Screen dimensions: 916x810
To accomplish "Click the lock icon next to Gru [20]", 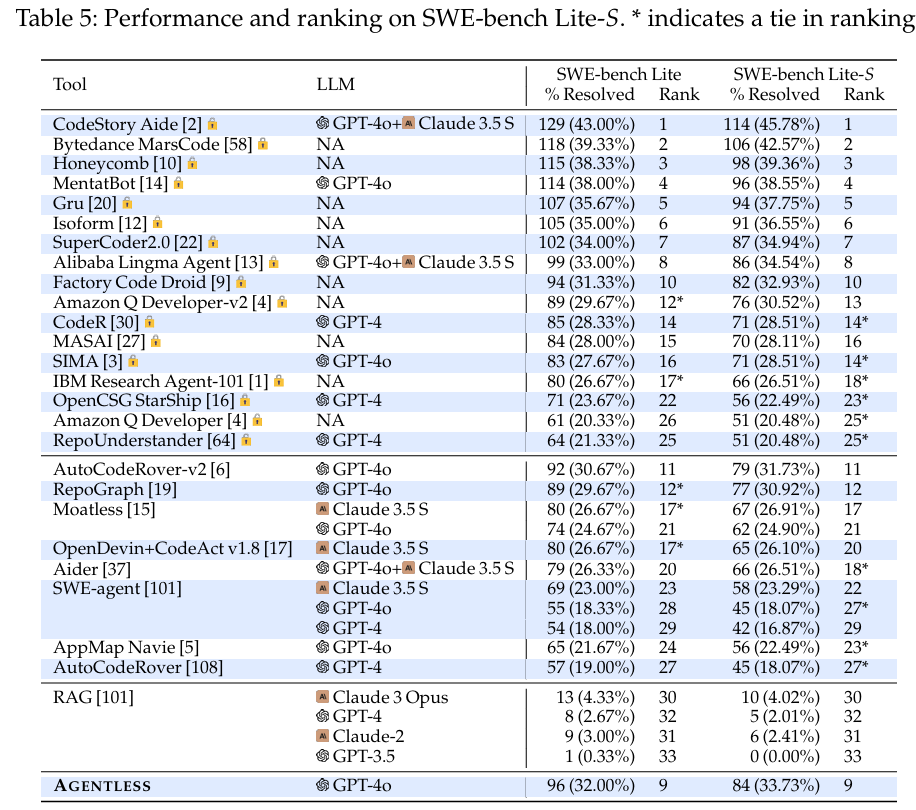I will point(127,203).
